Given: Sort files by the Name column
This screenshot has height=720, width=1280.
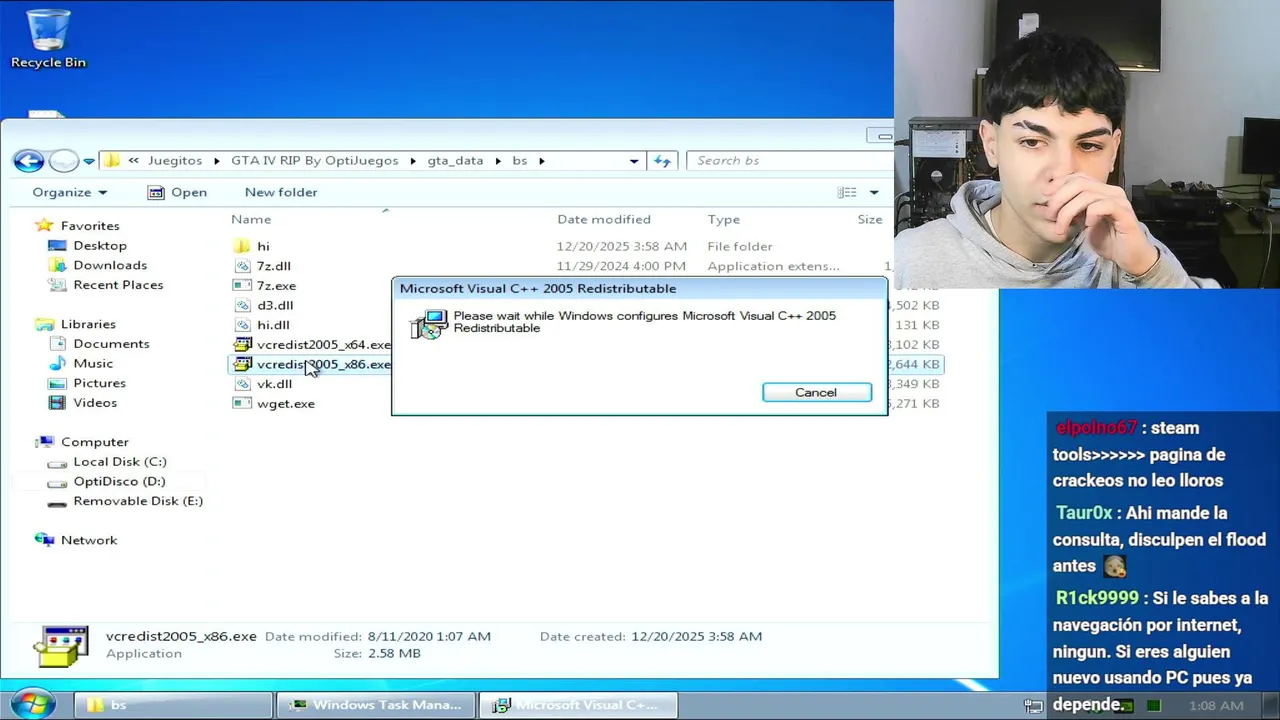Looking at the screenshot, I should click(251, 219).
